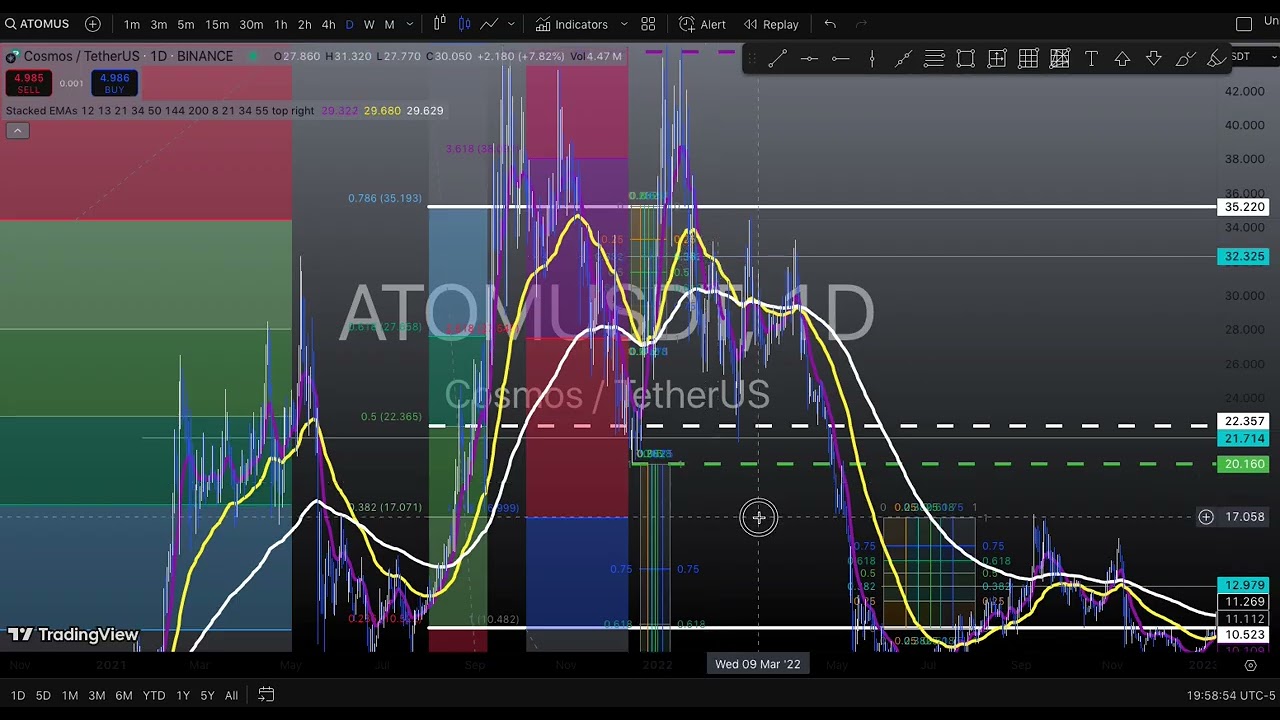Select the candles chart style icon
Image resolution: width=1280 pixels, height=720 pixels.
point(464,24)
